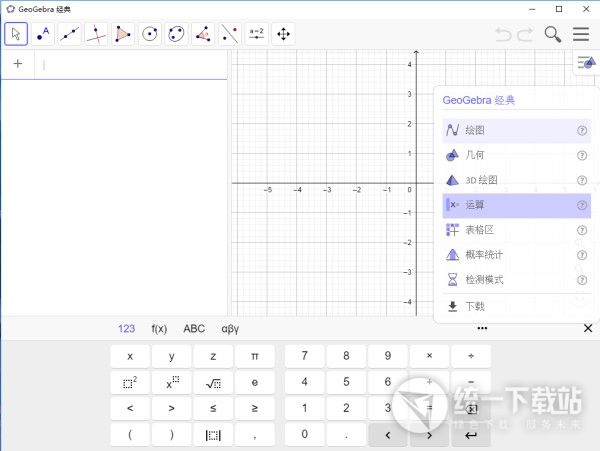Image resolution: width=600 pixels, height=451 pixels.
Task: Open help icon next to 表格区
Action: pos(582,230)
